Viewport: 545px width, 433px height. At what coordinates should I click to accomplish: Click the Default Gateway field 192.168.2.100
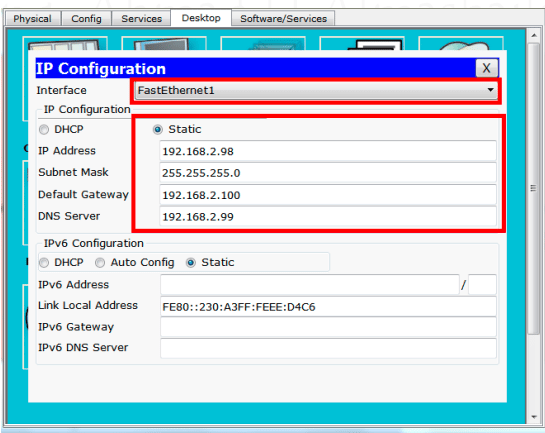point(328,195)
